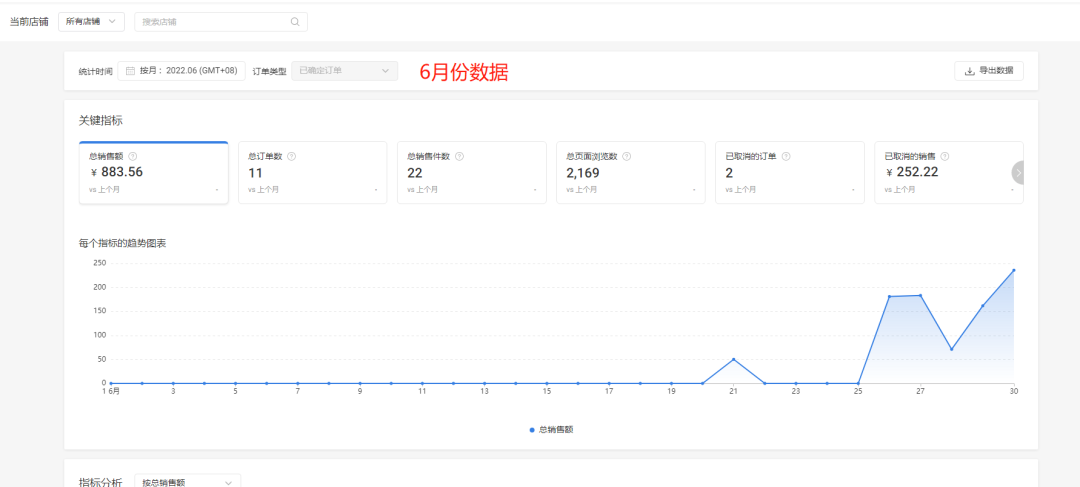Click the calendar icon in date field
The image size is (1080, 487).
point(130,70)
